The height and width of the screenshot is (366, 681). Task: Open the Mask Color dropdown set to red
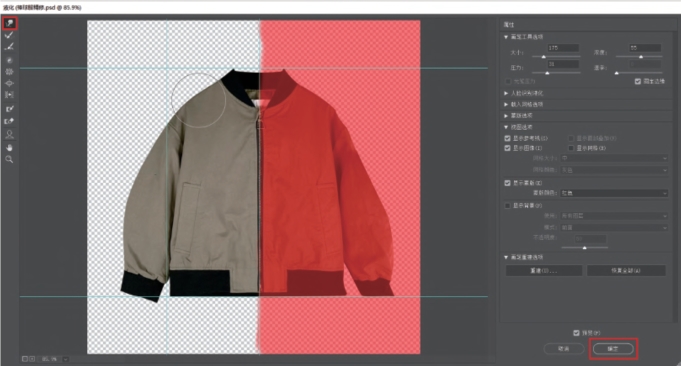(614, 193)
